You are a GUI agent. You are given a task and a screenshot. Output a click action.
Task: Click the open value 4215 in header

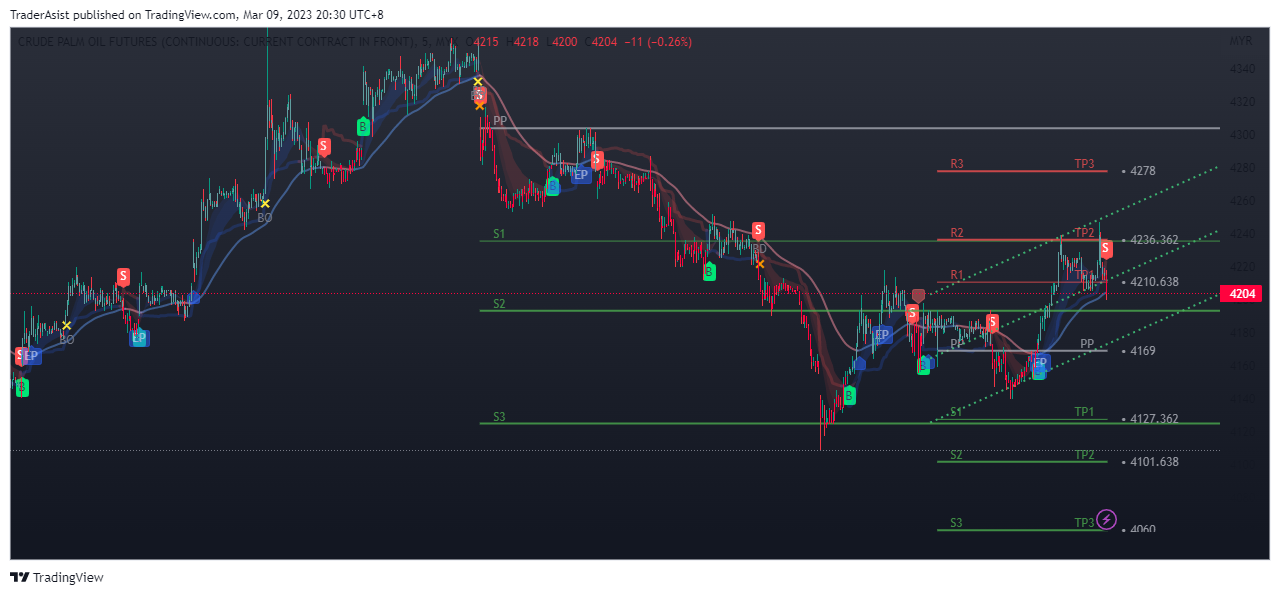pyautogui.click(x=487, y=41)
